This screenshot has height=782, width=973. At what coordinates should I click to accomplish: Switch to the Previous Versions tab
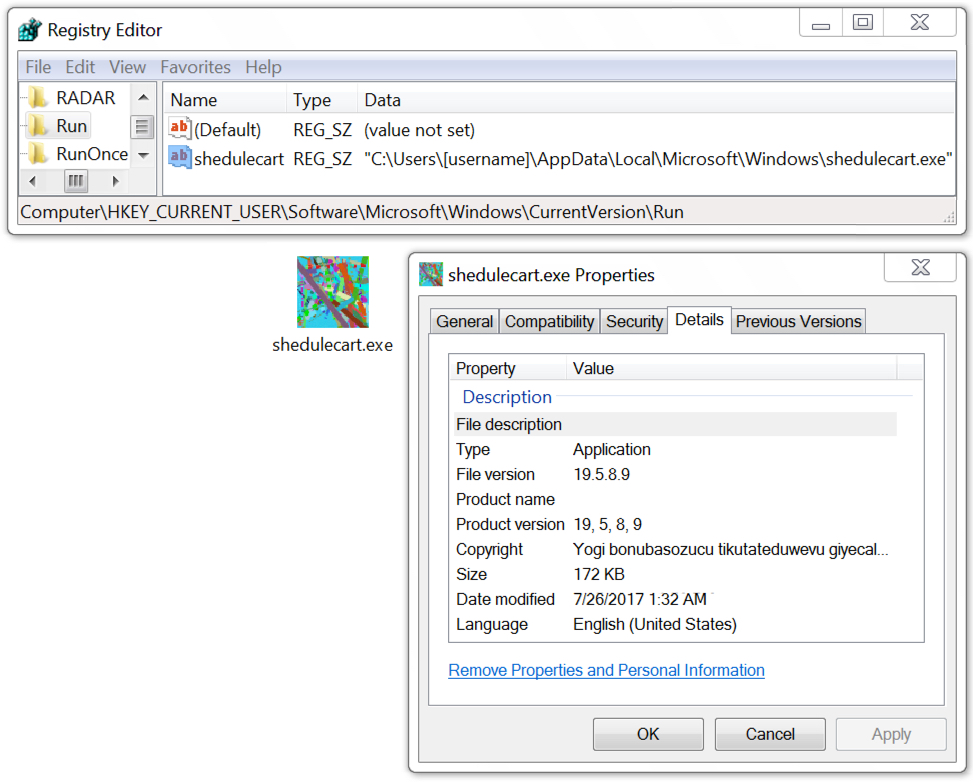(x=799, y=321)
